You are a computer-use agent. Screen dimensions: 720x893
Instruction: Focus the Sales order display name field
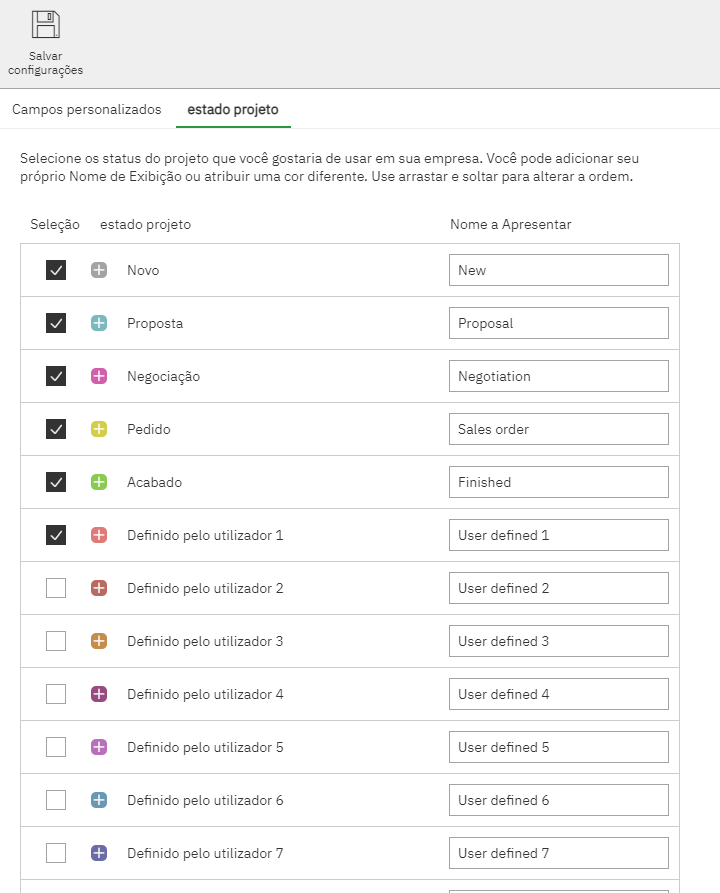(x=558, y=429)
